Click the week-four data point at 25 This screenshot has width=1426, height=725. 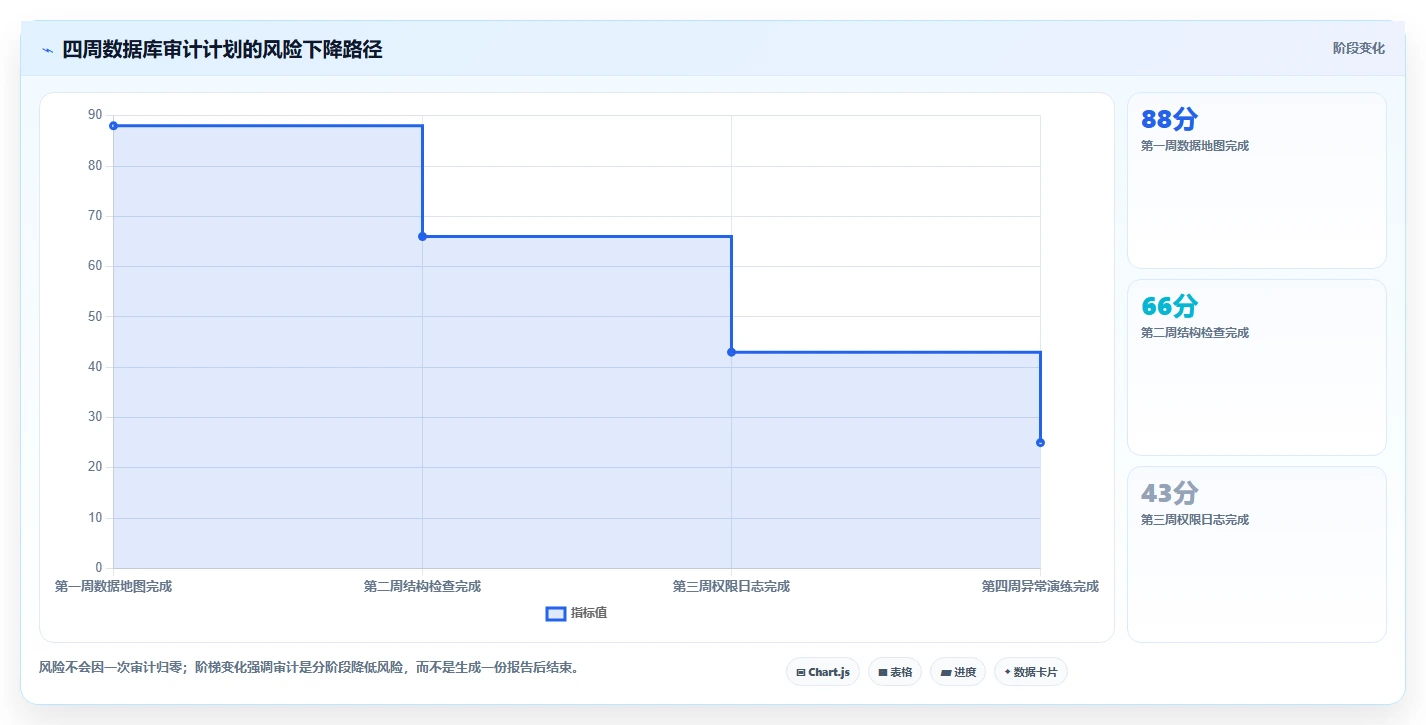[x=1040, y=442]
